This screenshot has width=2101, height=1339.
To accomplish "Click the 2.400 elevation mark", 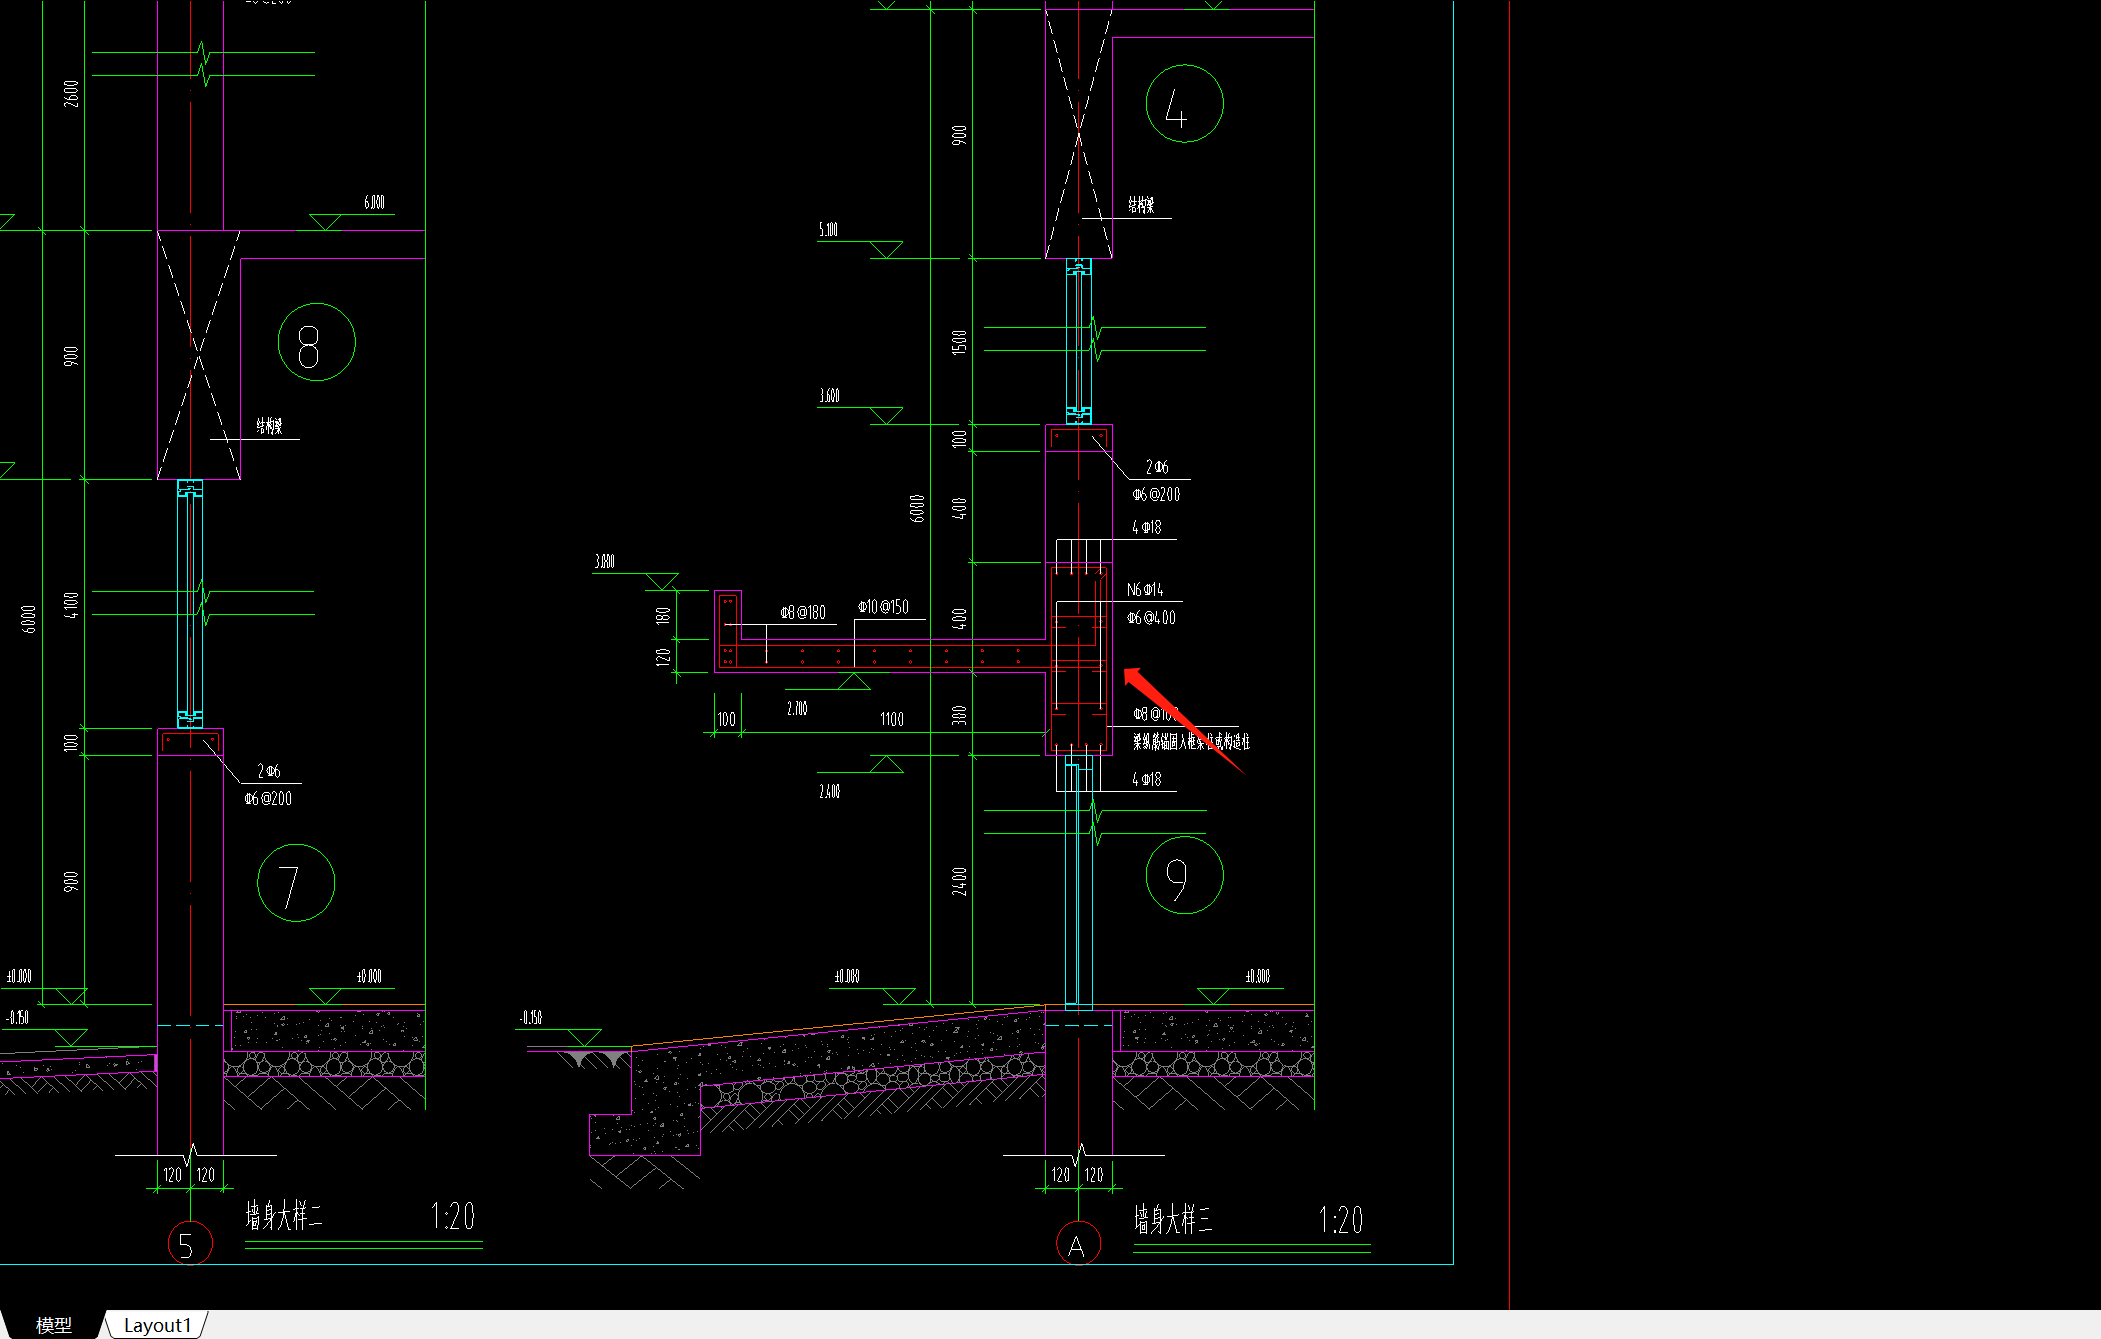I will 829,792.
